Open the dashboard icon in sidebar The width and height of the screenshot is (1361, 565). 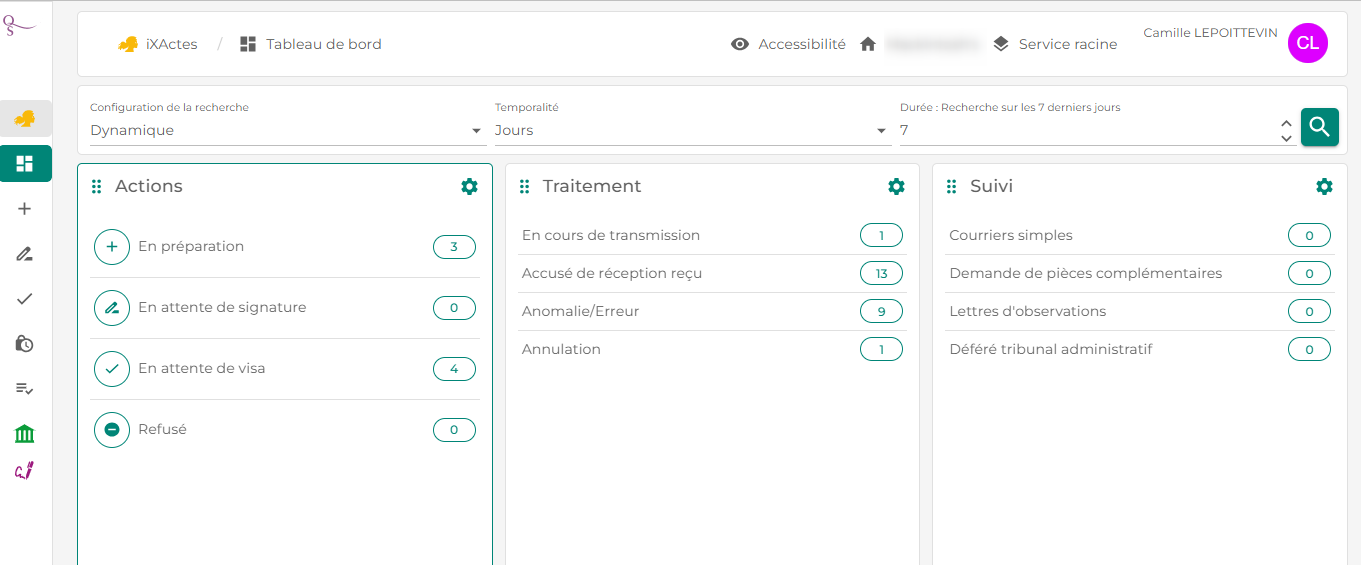(25, 163)
